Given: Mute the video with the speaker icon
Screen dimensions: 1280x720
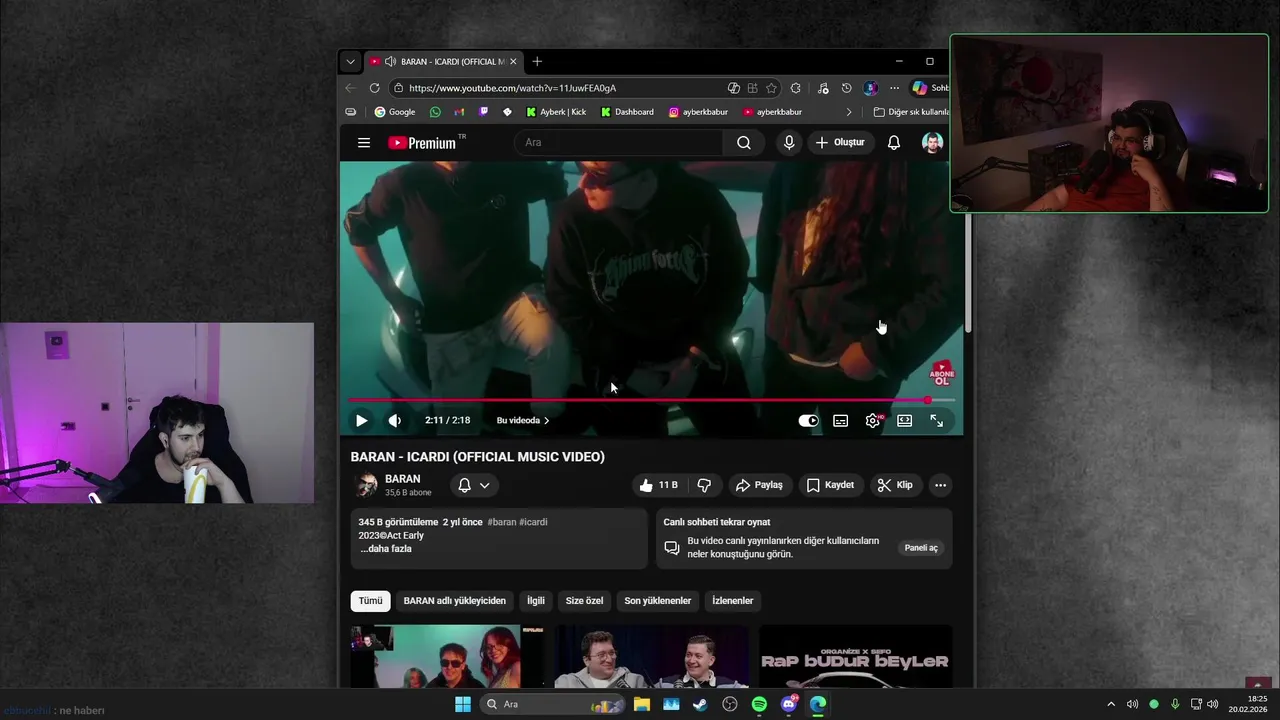Looking at the screenshot, I should pos(395,421).
